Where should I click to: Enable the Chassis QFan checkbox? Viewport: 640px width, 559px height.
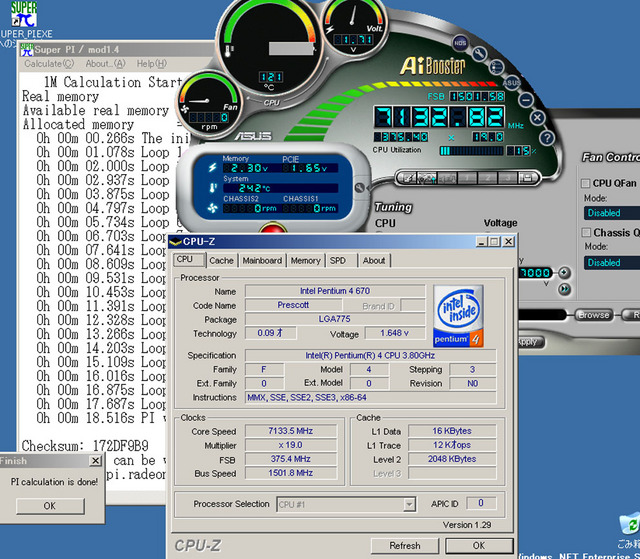point(586,233)
